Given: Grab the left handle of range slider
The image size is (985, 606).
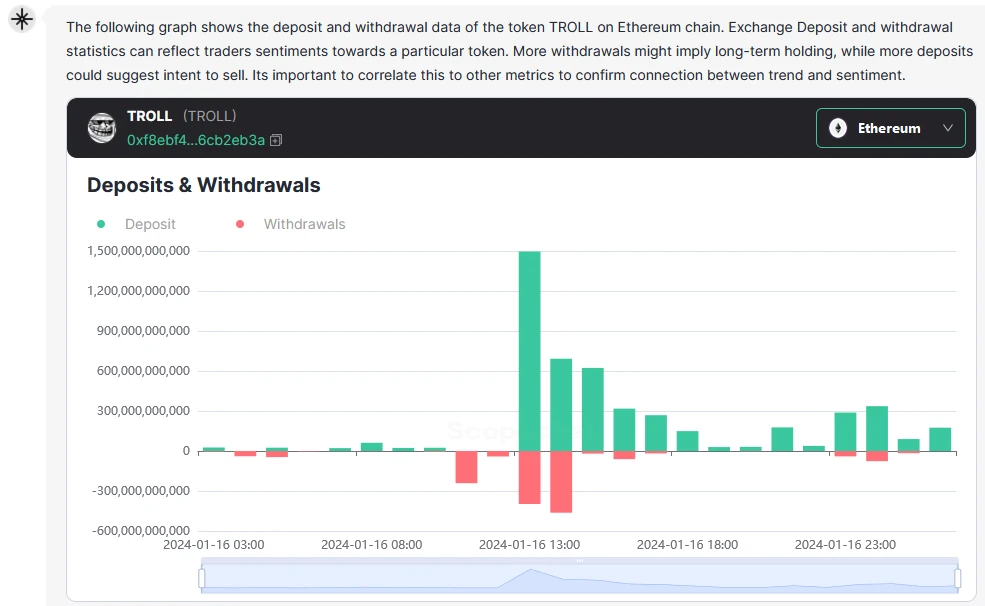Looking at the screenshot, I should pyautogui.click(x=202, y=578).
